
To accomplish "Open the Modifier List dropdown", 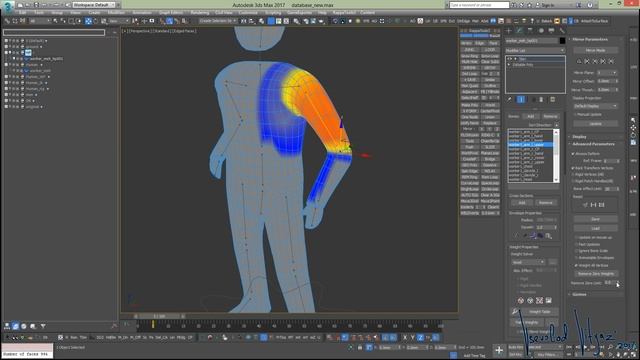I will tap(535, 50).
